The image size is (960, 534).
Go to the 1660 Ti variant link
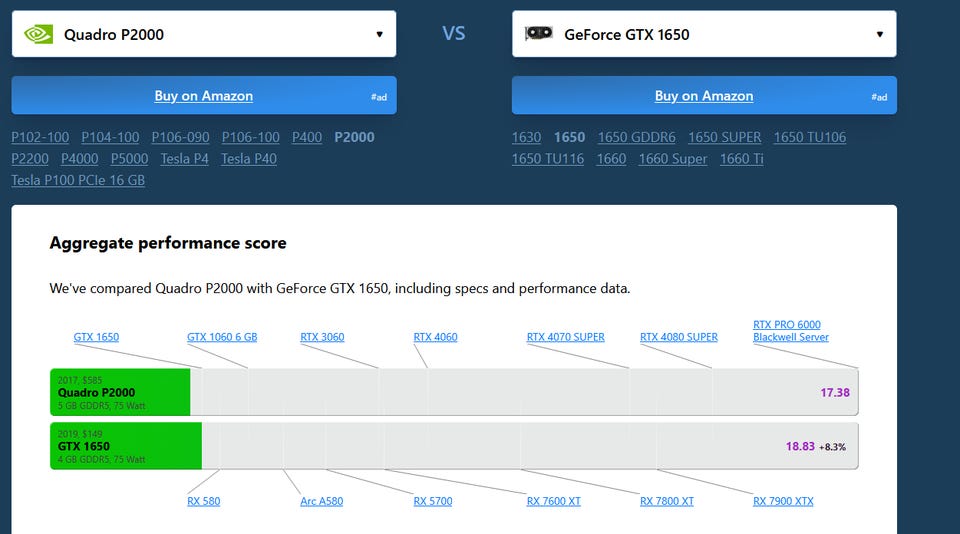pyautogui.click(x=741, y=159)
